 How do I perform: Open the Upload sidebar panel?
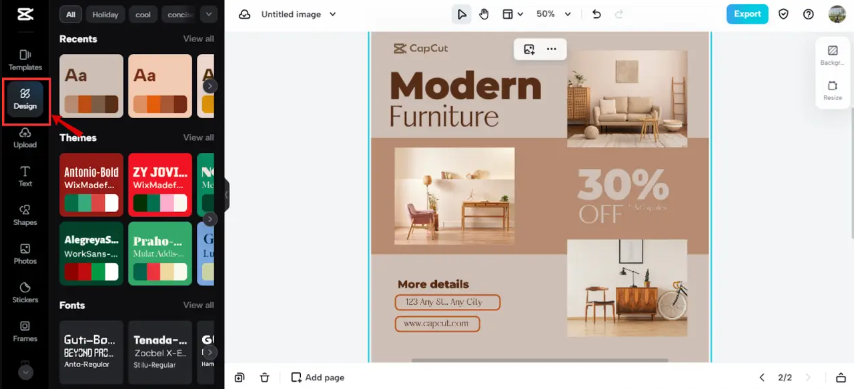[25, 137]
